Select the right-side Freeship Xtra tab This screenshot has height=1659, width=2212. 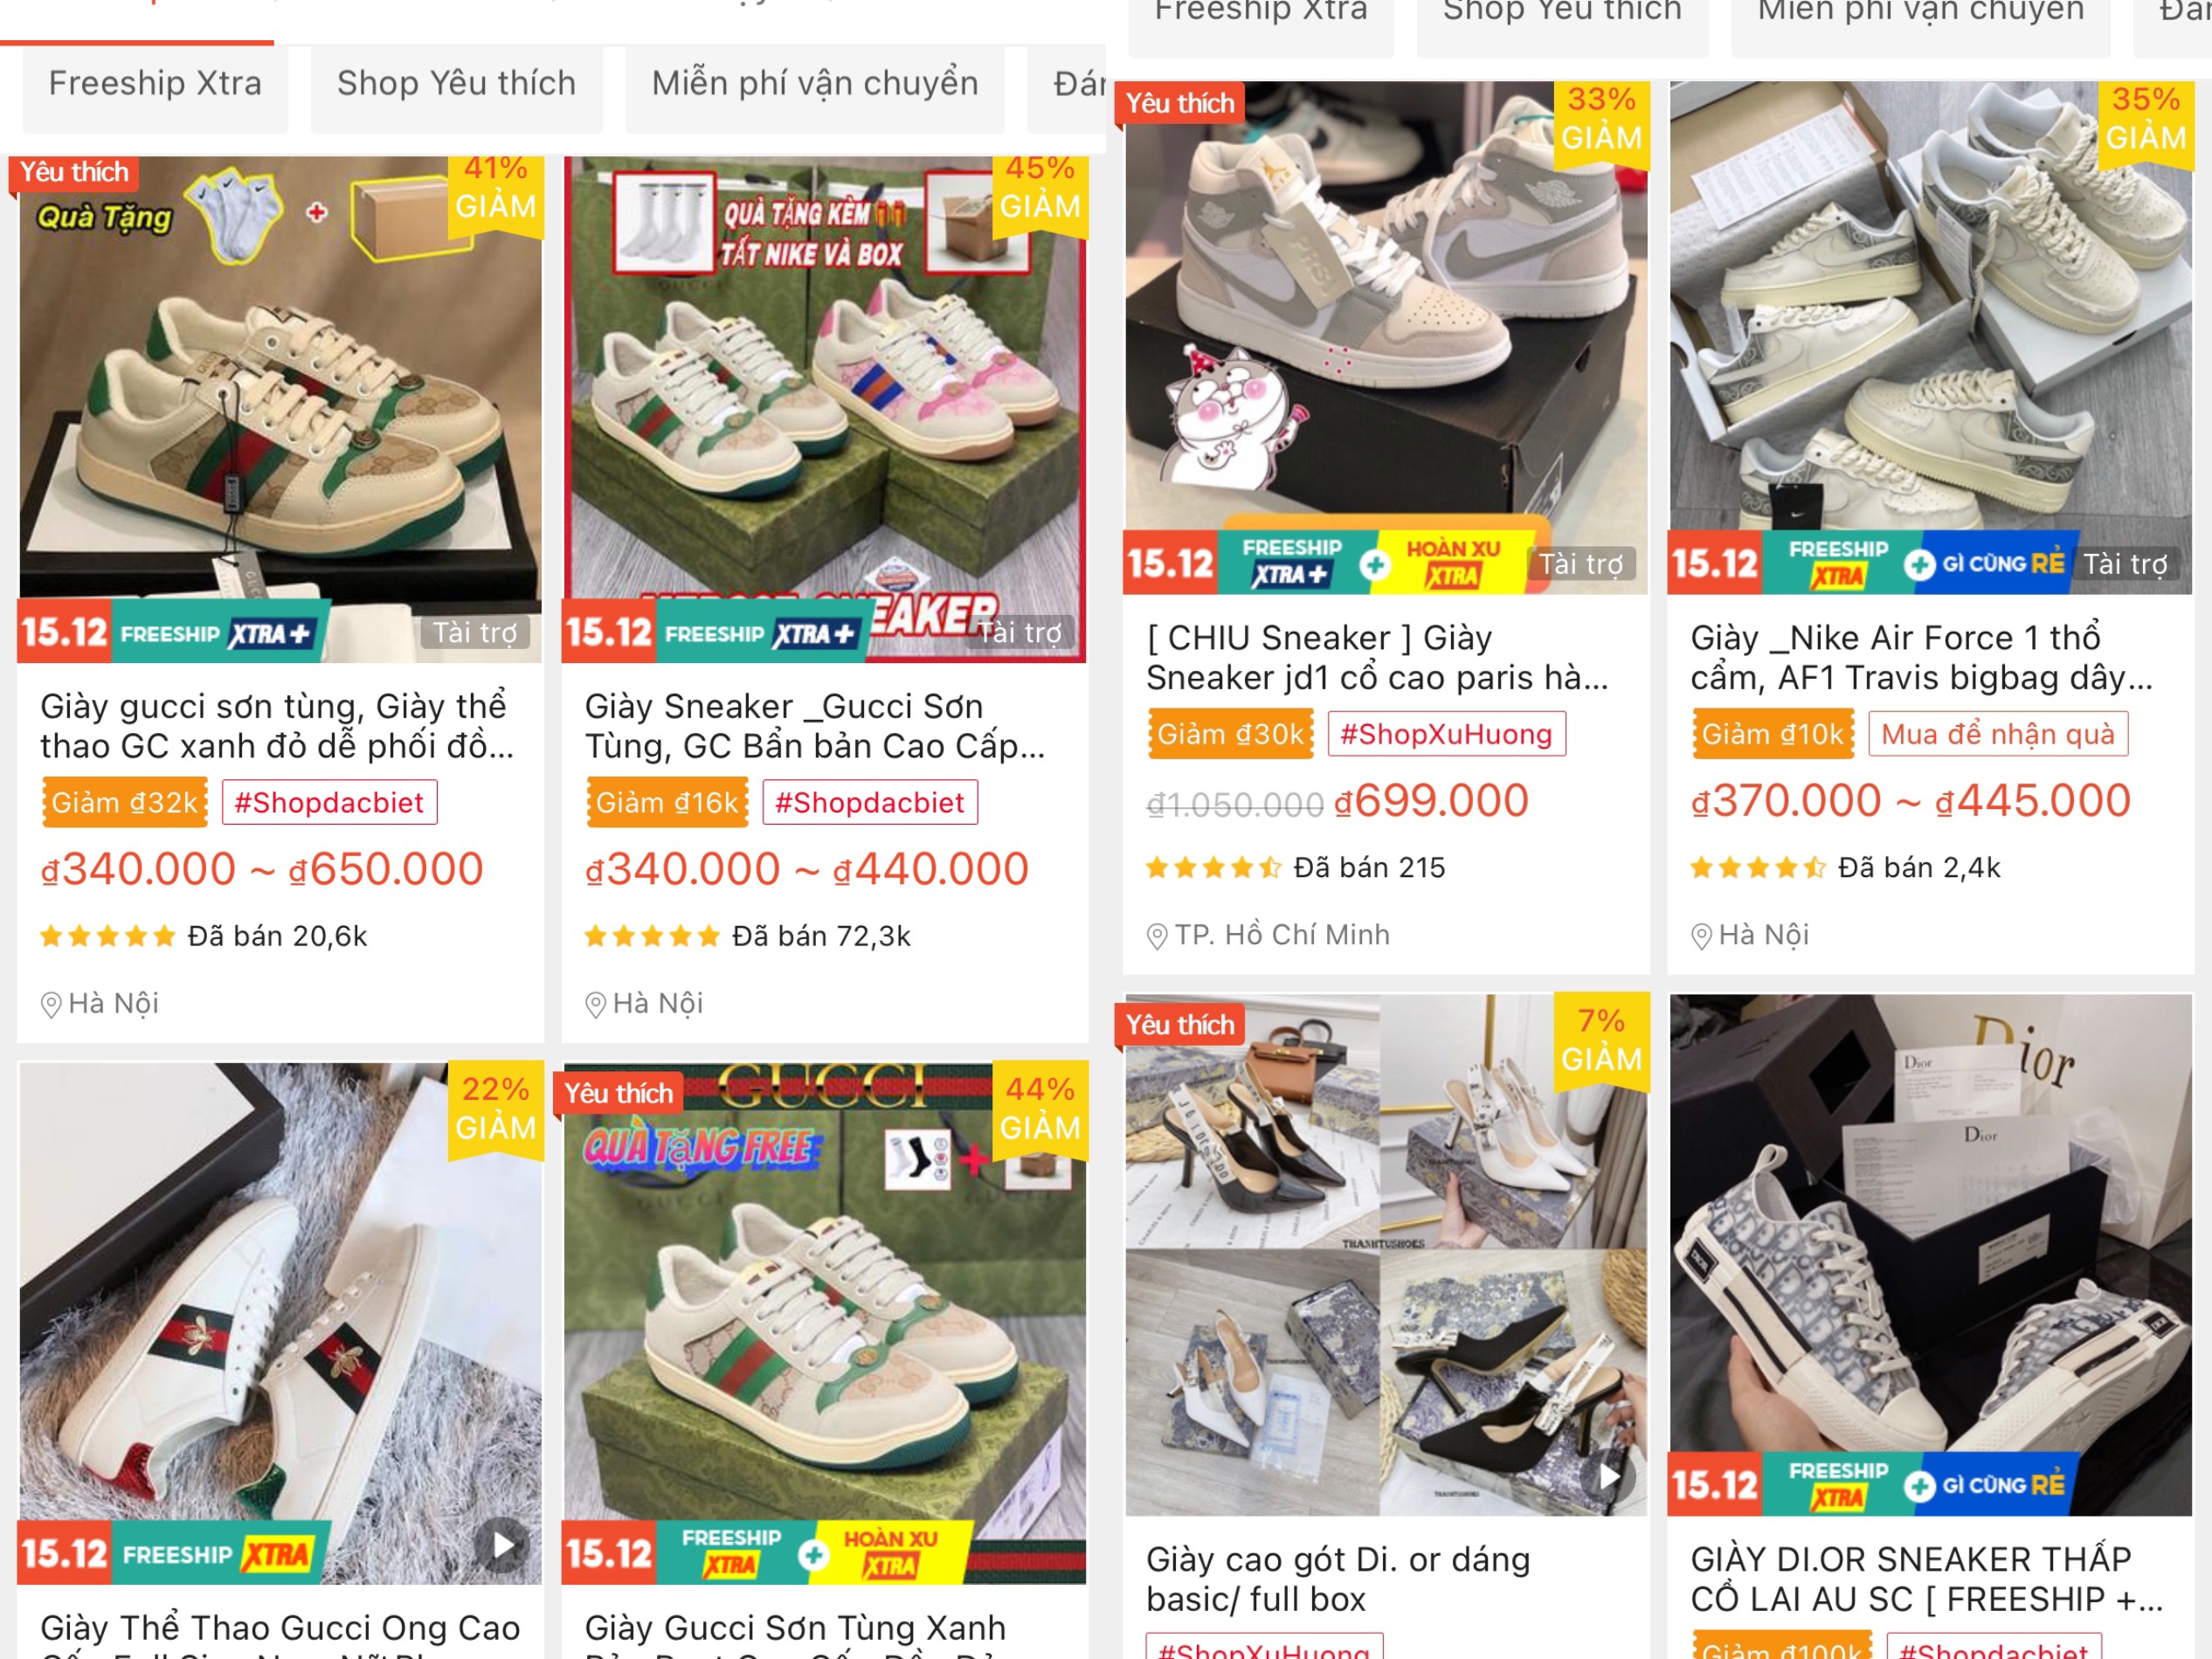[x=1261, y=14]
